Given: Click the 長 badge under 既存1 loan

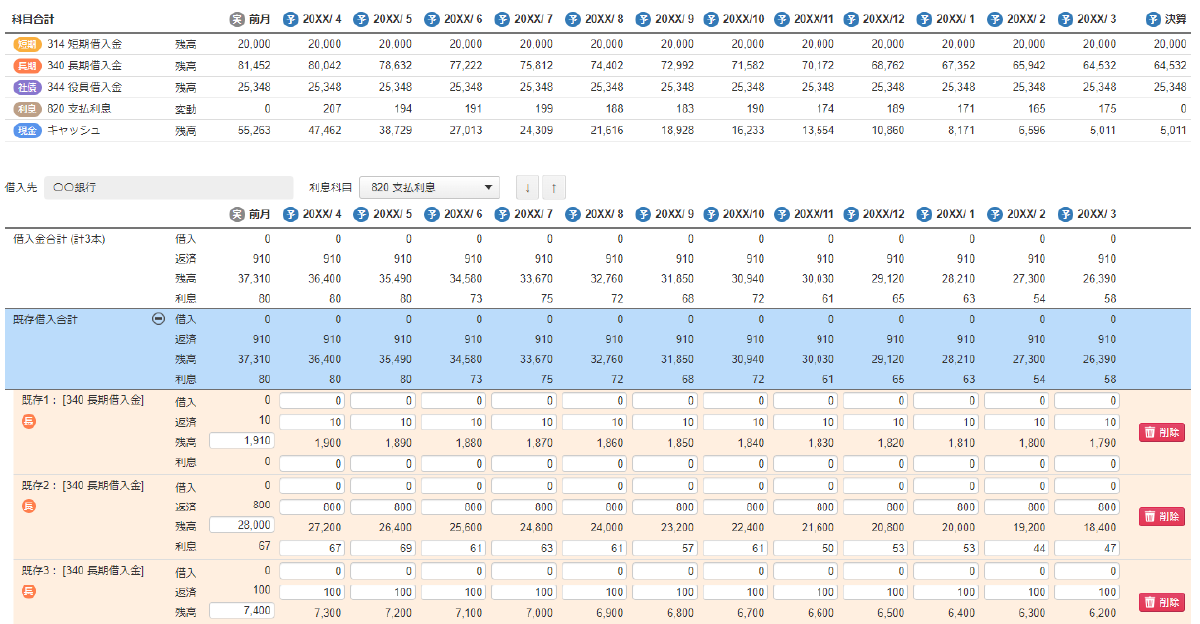Looking at the screenshot, I should (29, 421).
